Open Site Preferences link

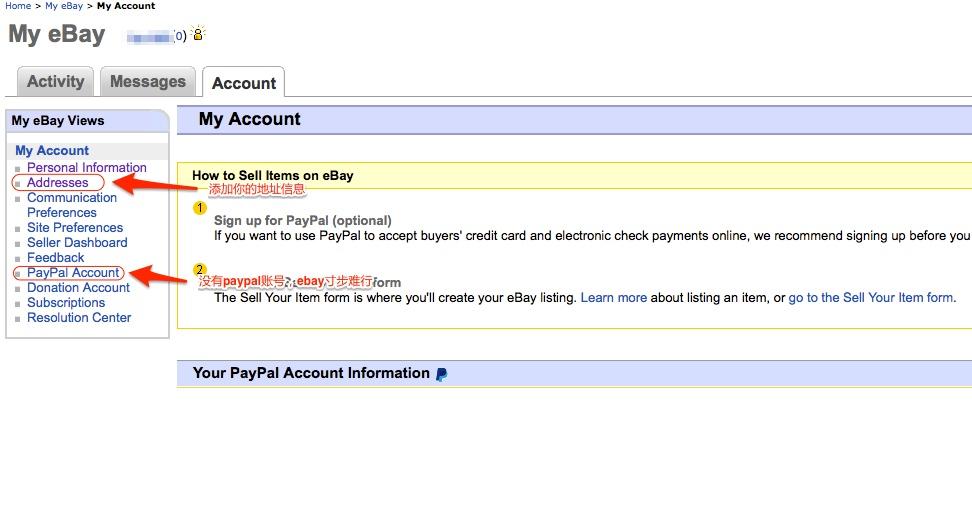click(75, 228)
